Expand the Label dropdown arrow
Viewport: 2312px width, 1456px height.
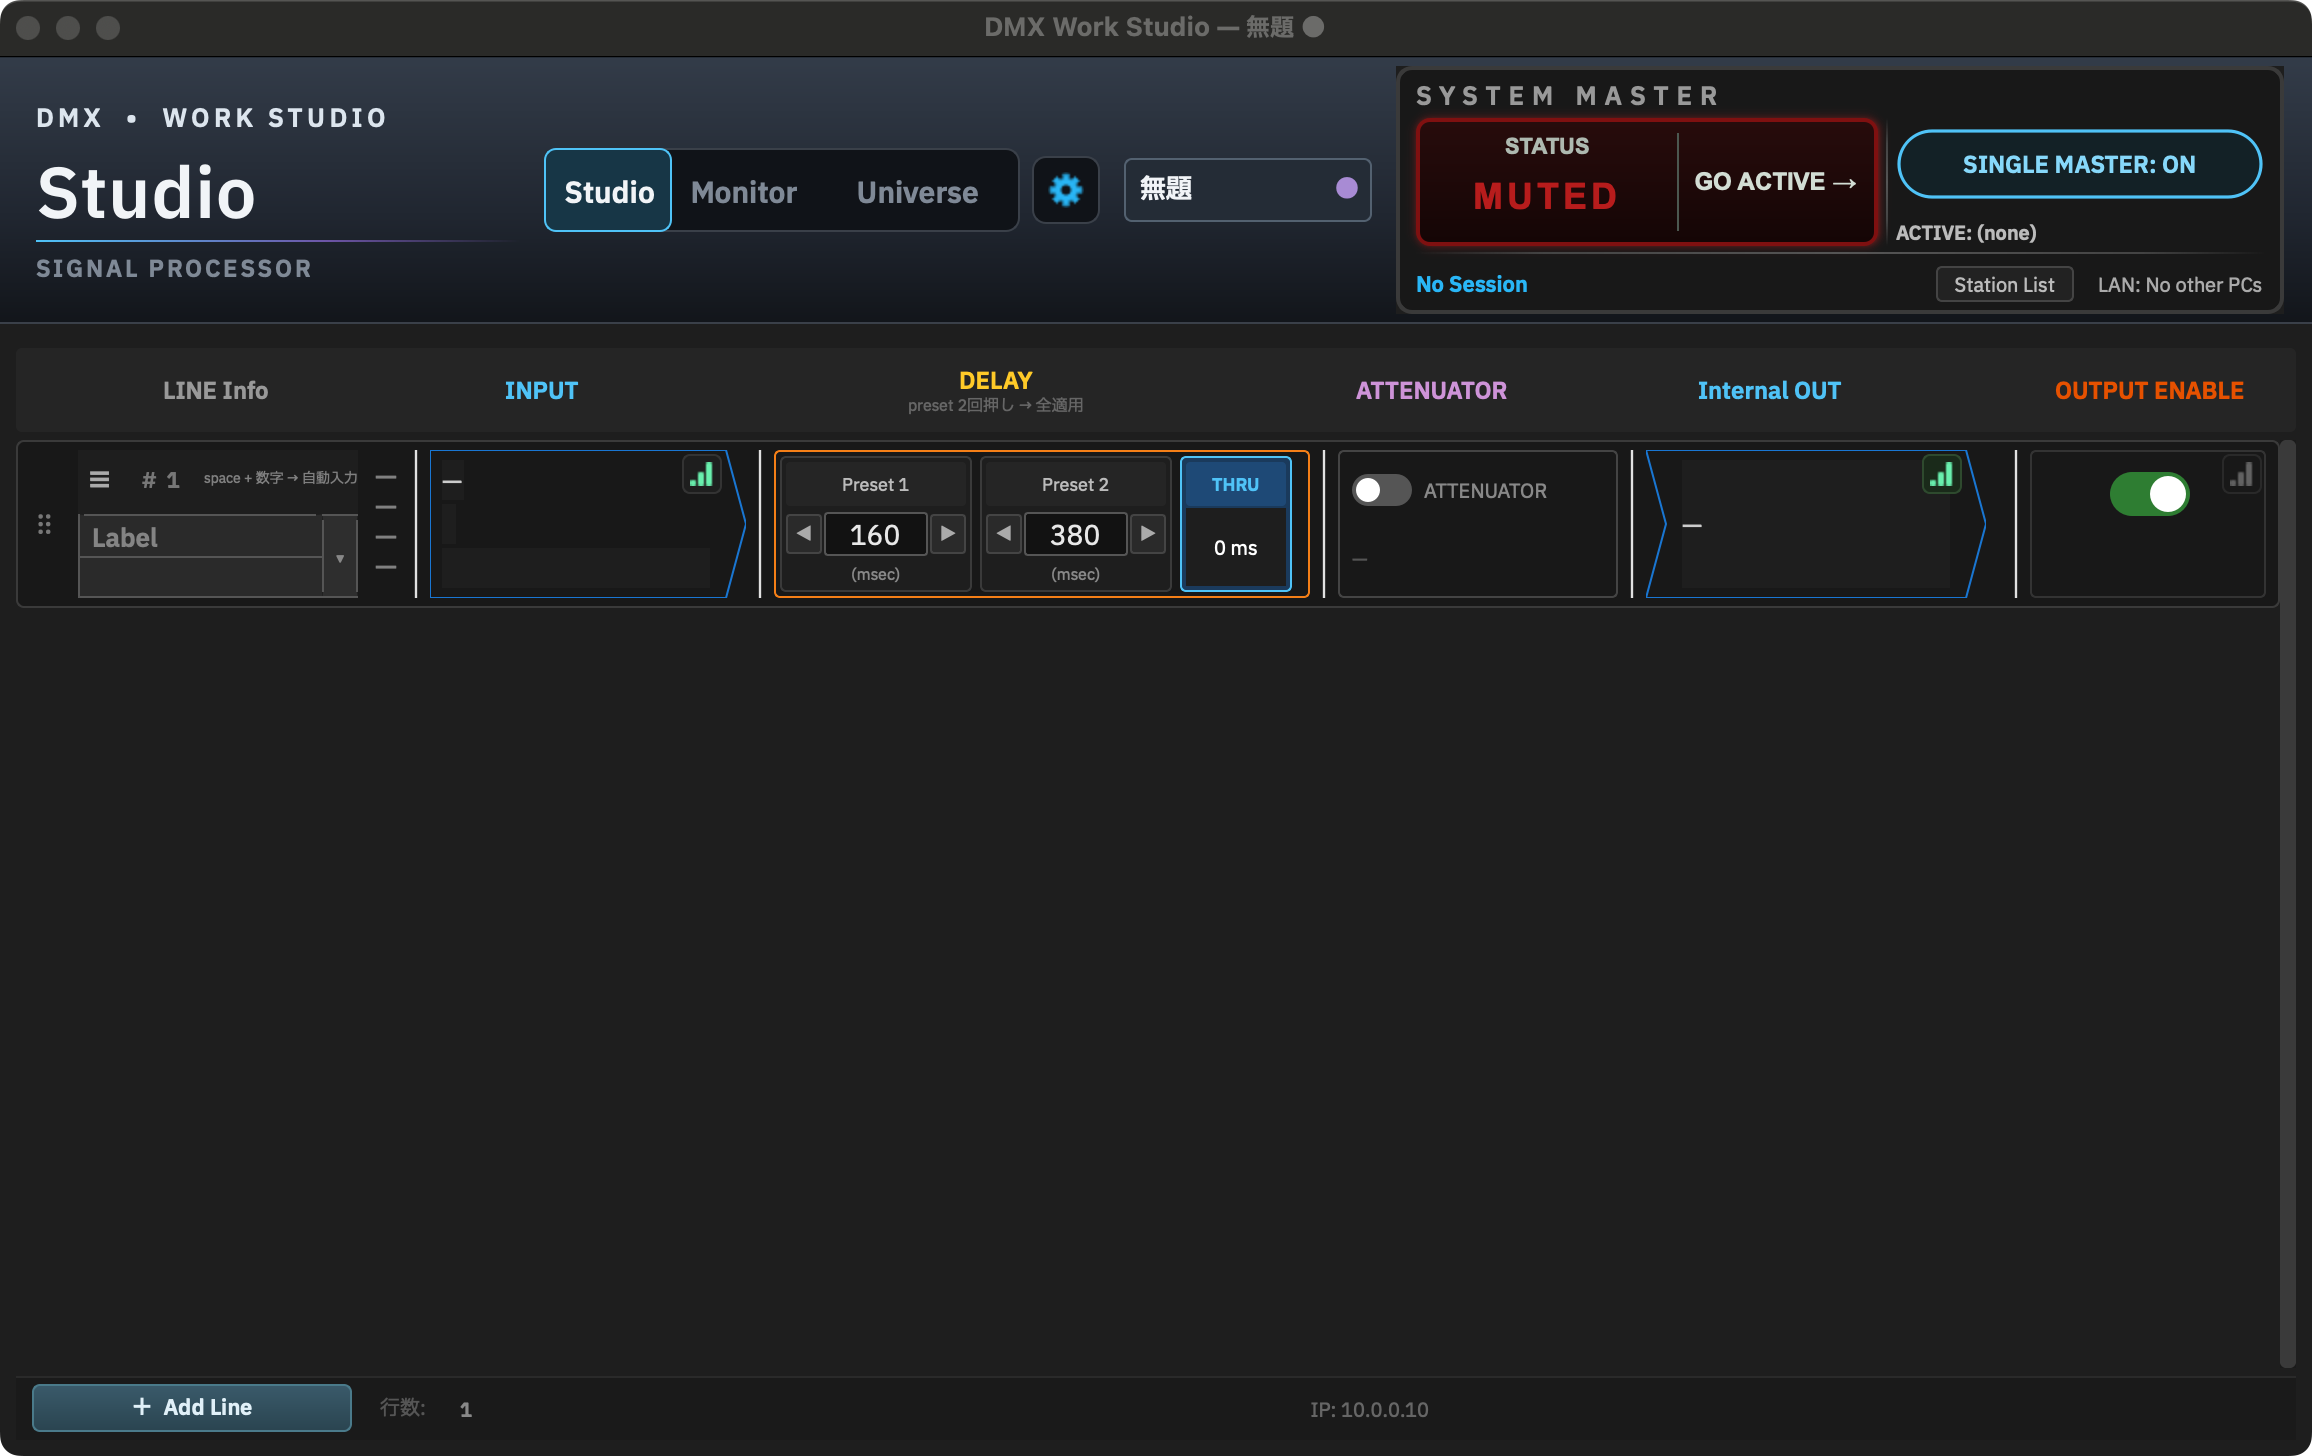click(340, 558)
